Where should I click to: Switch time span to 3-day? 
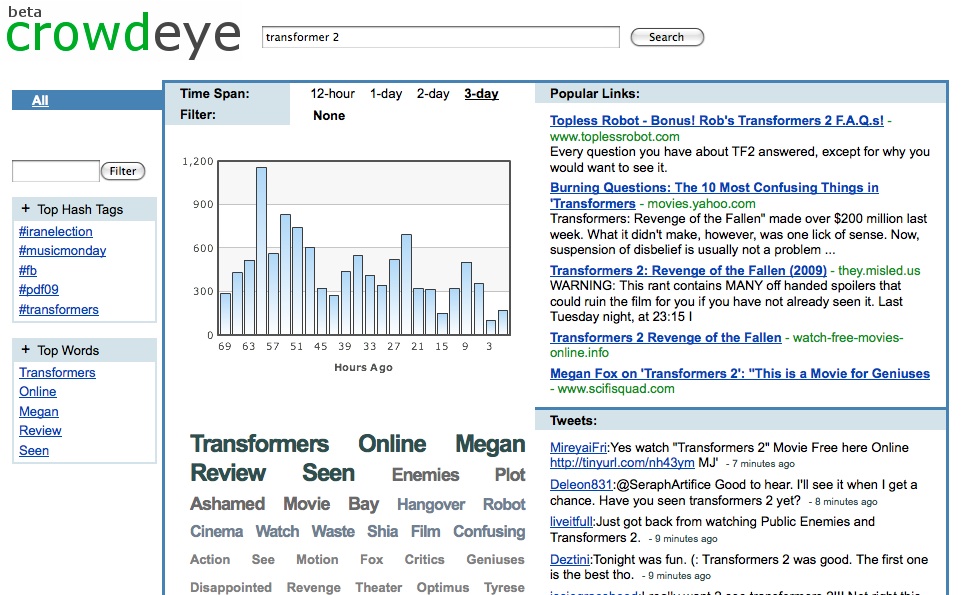point(482,94)
